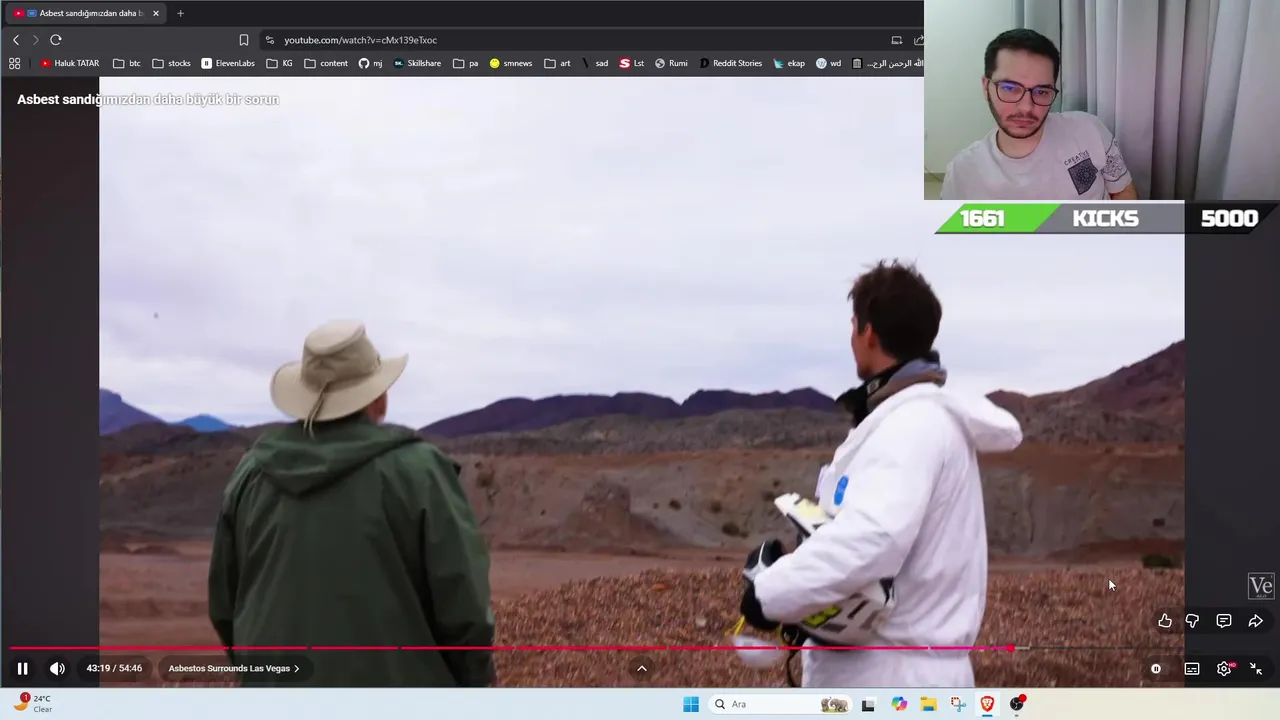Close the YouTube browser tab

click(156, 13)
